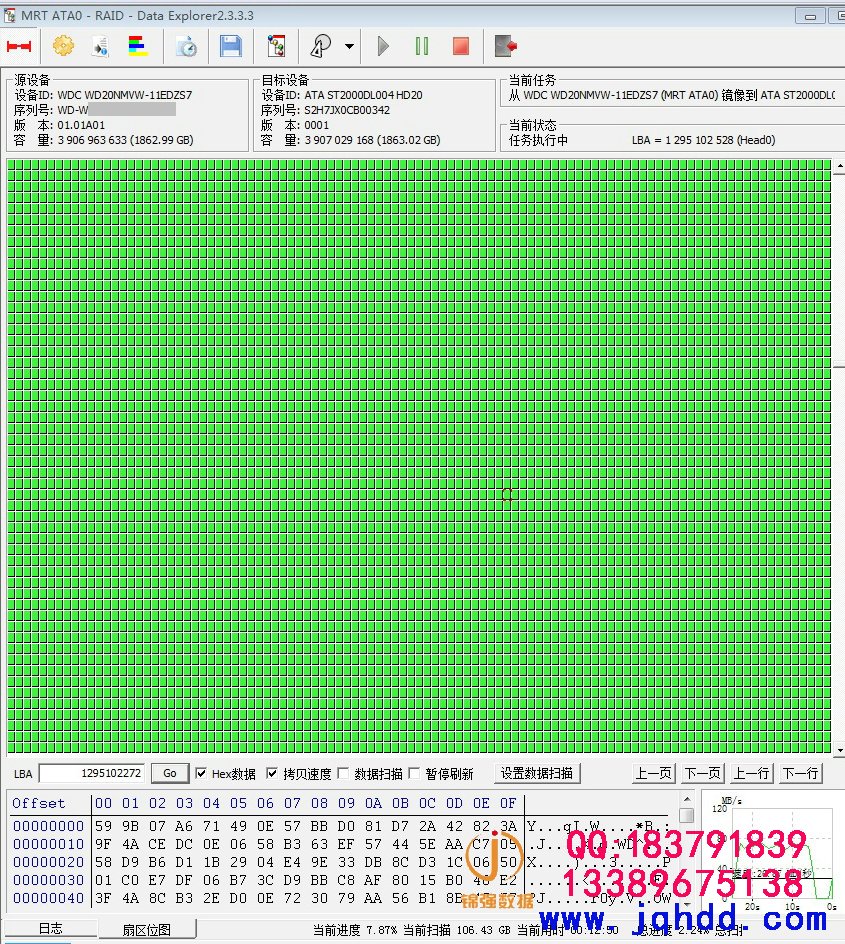This screenshot has height=944, width=845.
Task: Go to previous page with 上一页
Action: tap(654, 773)
